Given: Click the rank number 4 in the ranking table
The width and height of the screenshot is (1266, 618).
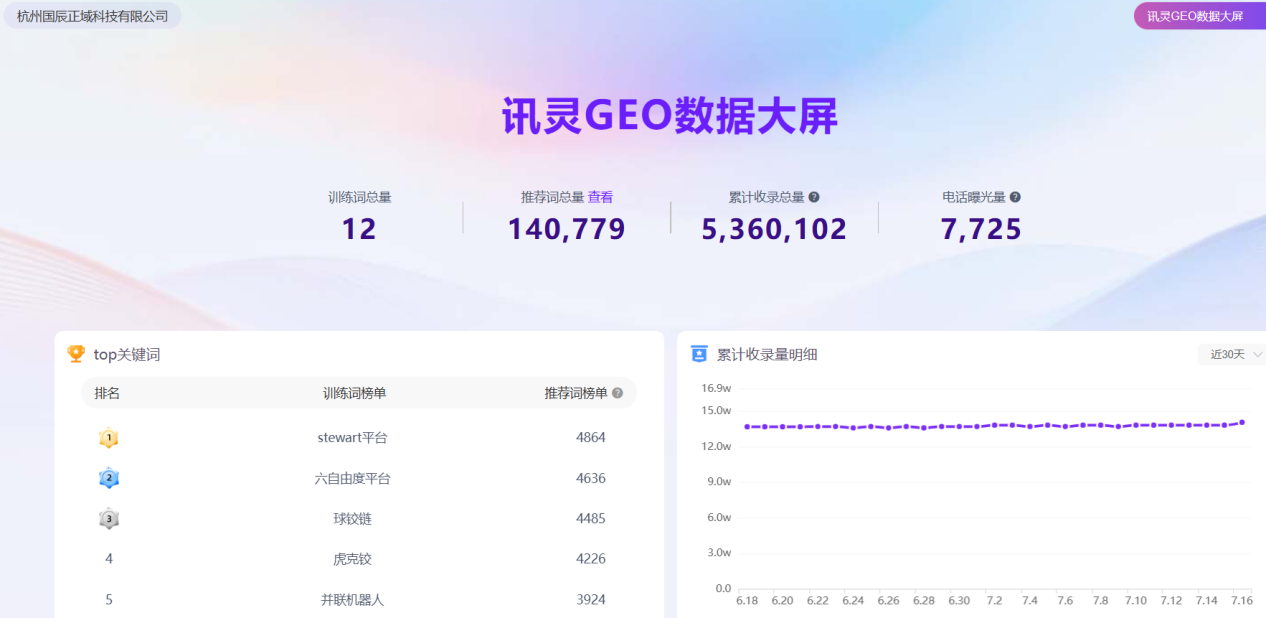Looking at the screenshot, I should [109, 559].
